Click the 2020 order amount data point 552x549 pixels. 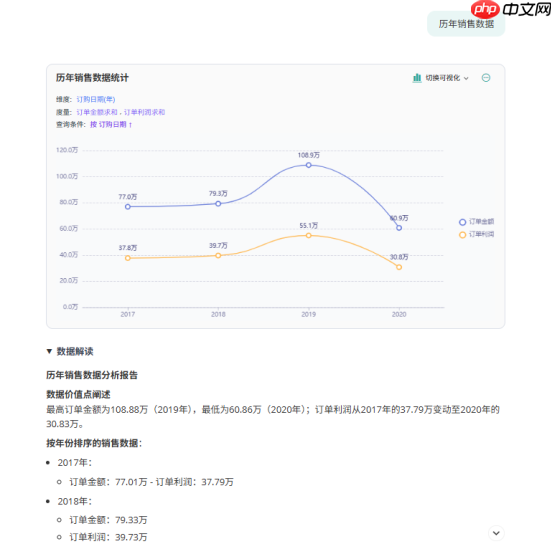(399, 228)
